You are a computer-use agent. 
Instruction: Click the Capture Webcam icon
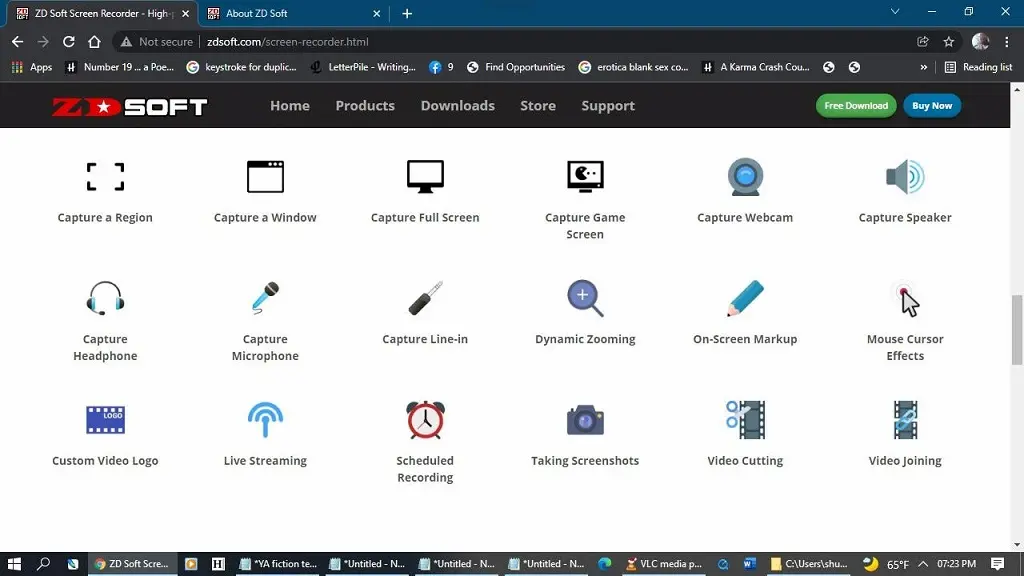click(744, 176)
